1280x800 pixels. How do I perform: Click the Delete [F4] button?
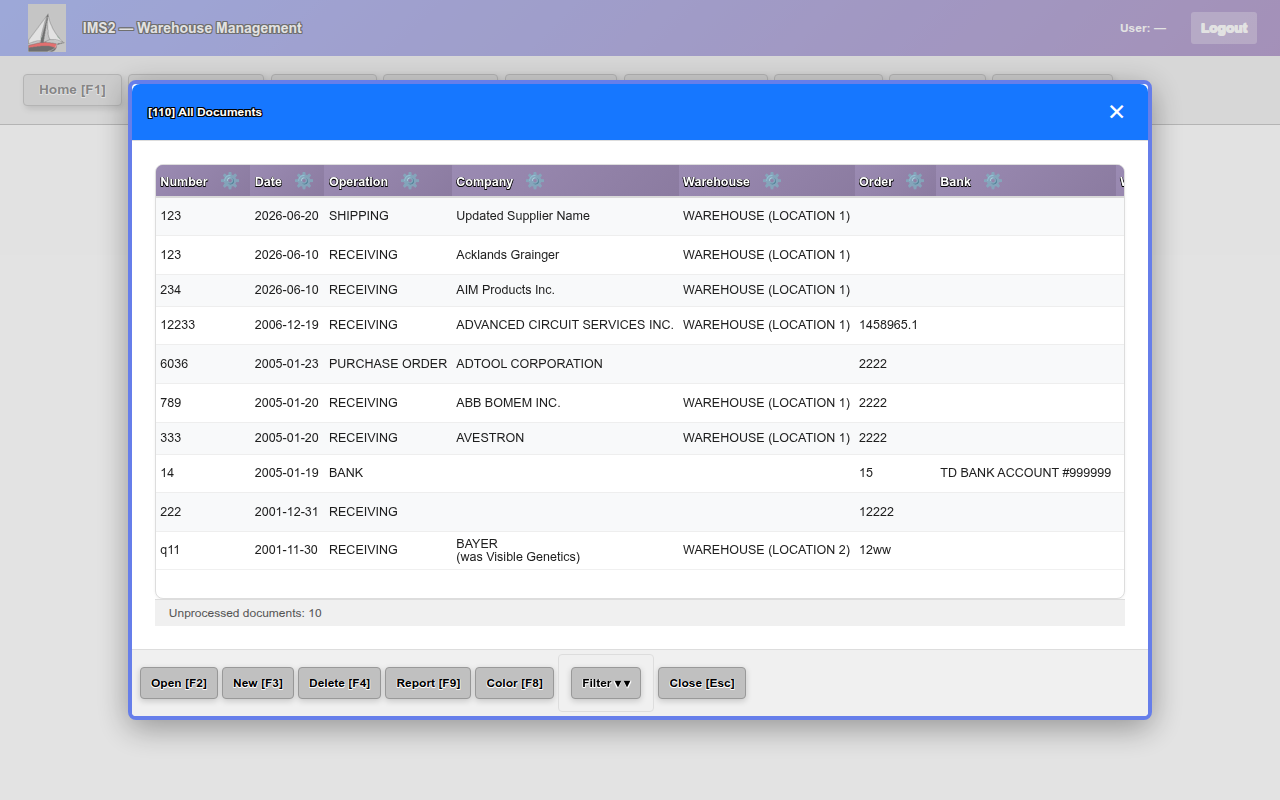(339, 683)
